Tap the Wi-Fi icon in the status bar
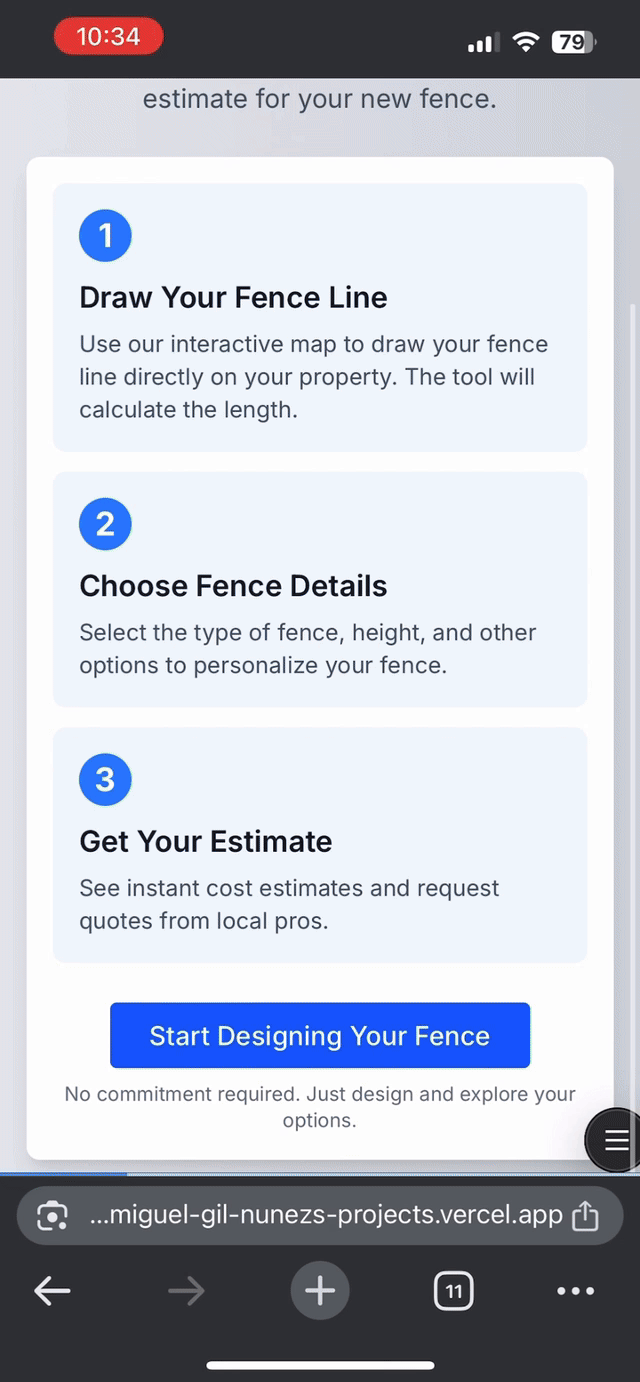 pos(525,42)
